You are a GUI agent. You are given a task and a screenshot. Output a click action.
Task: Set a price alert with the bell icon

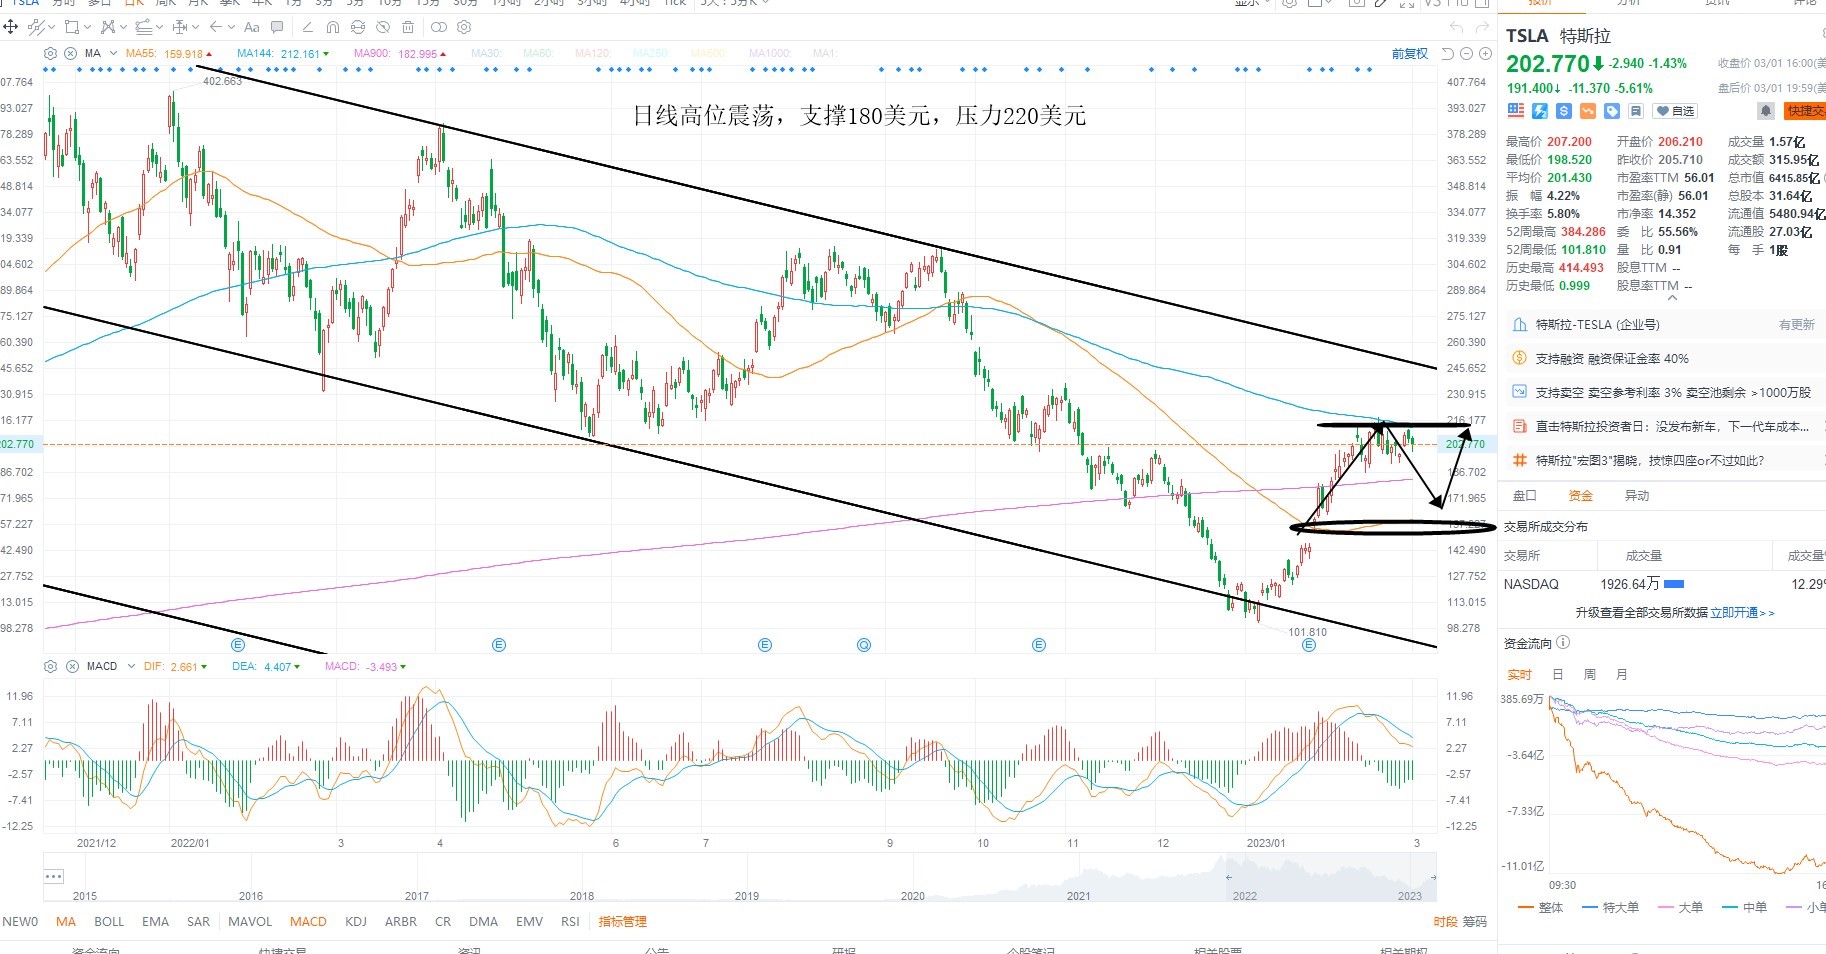click(x=1766, y=111)
